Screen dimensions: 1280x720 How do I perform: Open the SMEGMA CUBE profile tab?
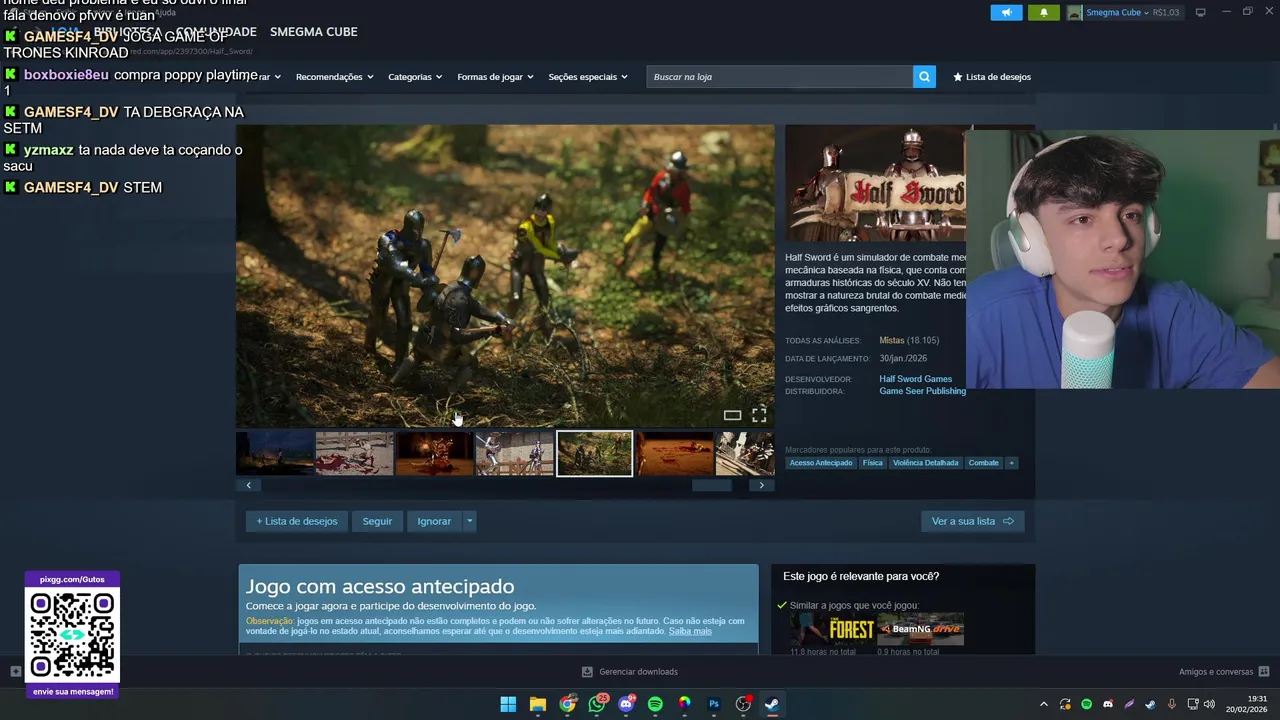coord(313,32)
